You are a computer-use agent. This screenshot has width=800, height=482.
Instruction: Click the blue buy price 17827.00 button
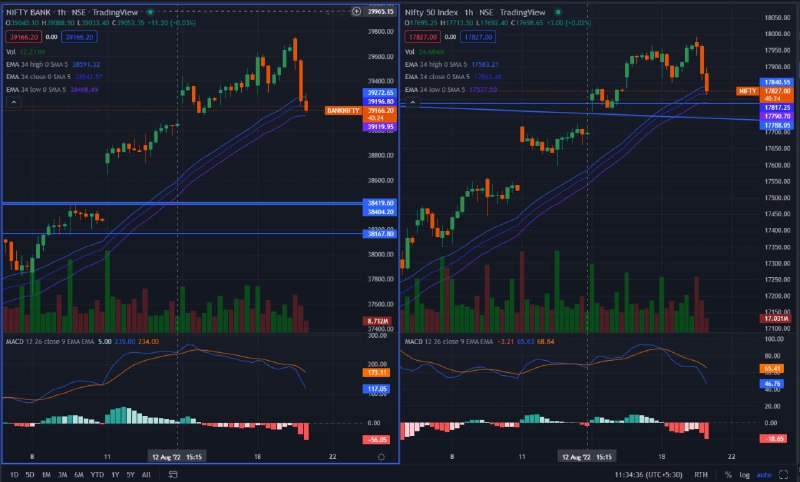coord(478,37)
